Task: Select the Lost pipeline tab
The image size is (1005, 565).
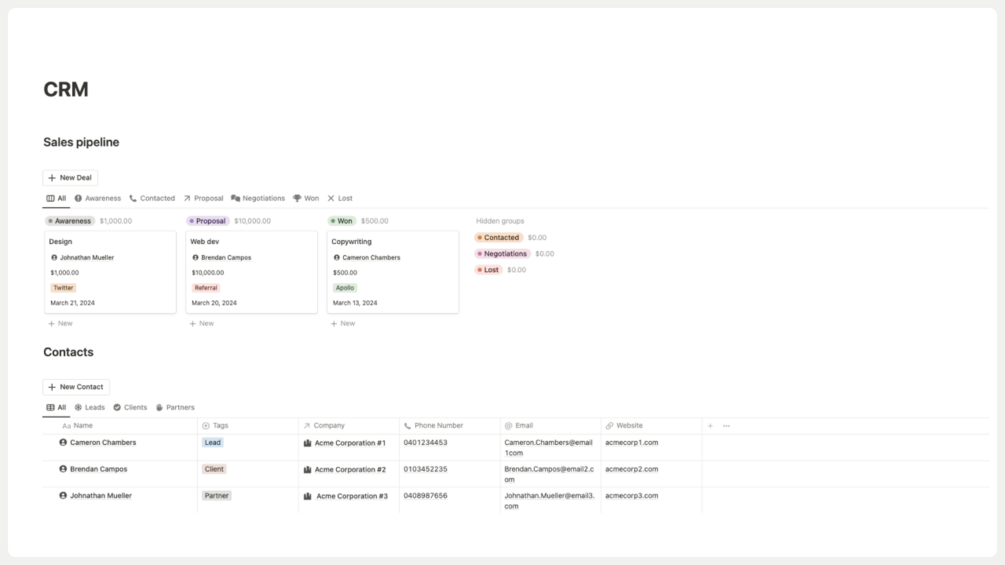Action: coord(340,198)
